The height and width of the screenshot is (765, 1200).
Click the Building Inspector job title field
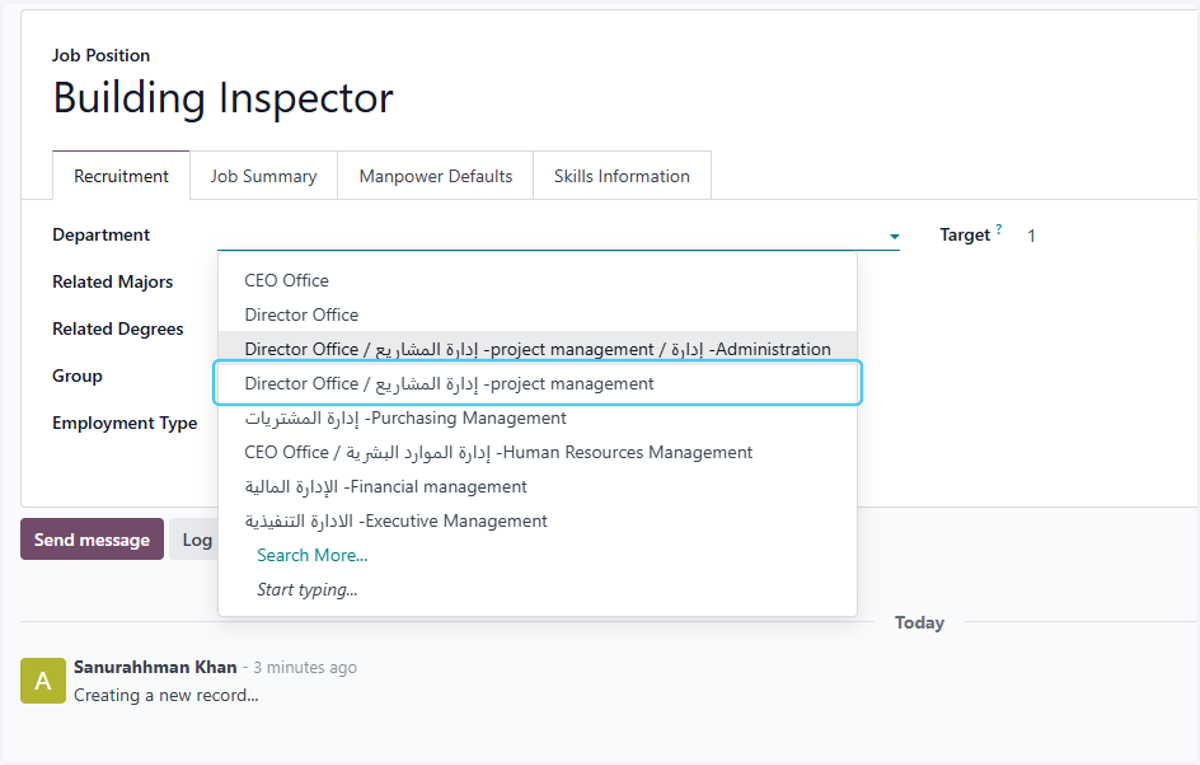(223, 98)
